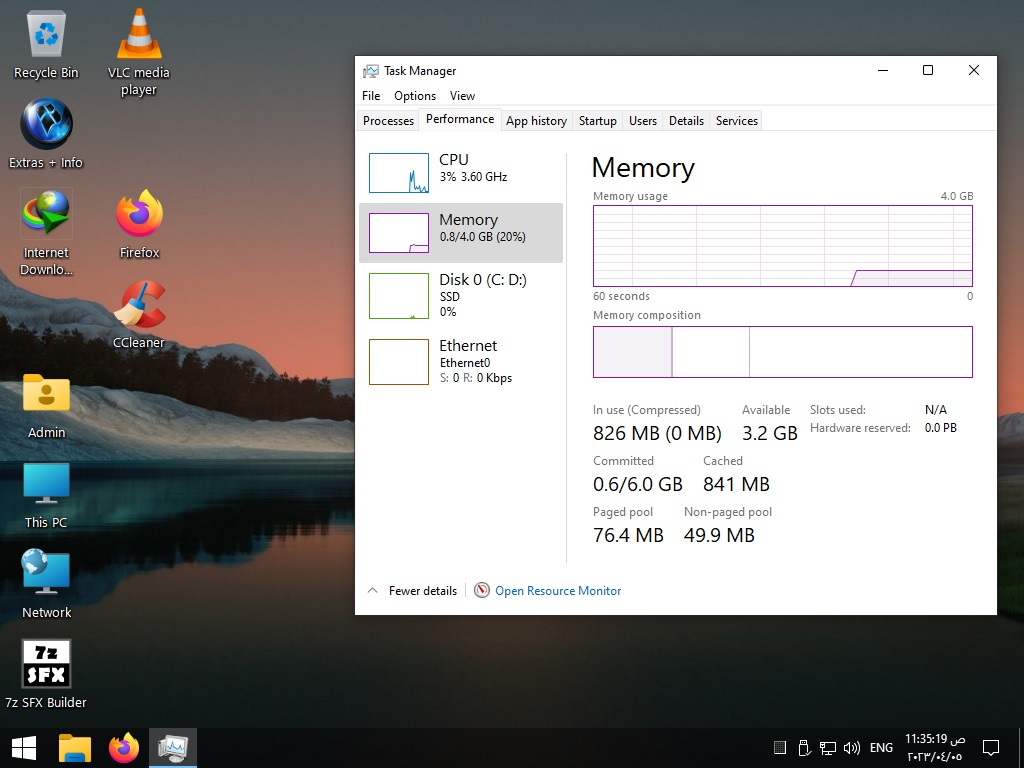Click the Memory composition bar
This screenshot has width=1024, height=768.
[x=782, y=352]
